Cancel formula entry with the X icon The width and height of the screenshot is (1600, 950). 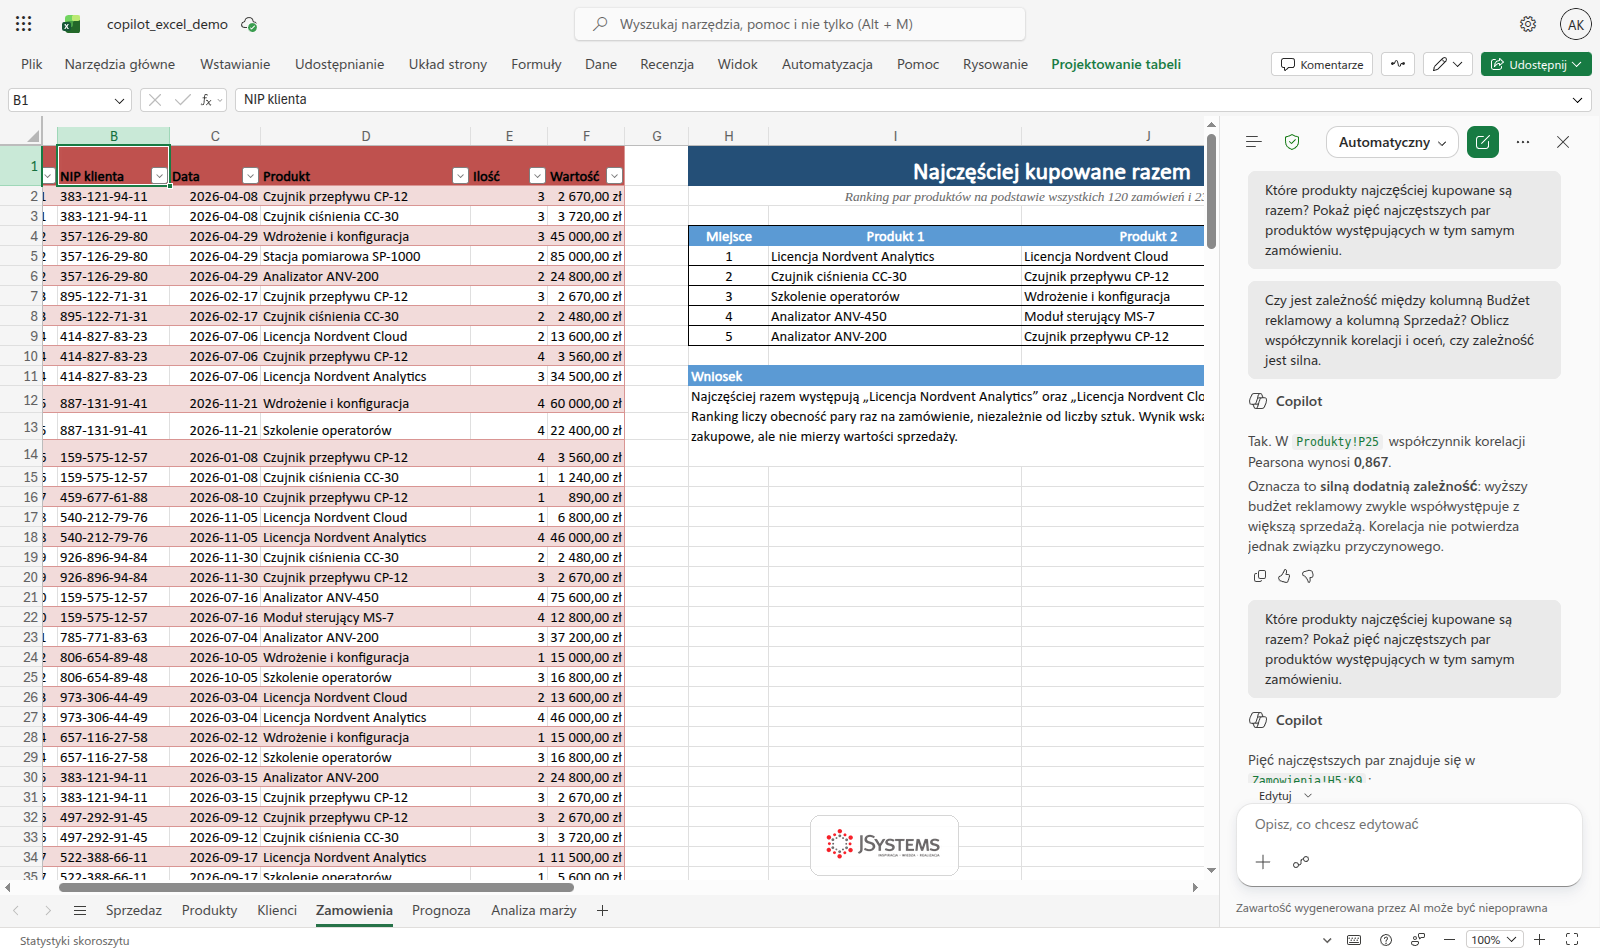[155, 100]
